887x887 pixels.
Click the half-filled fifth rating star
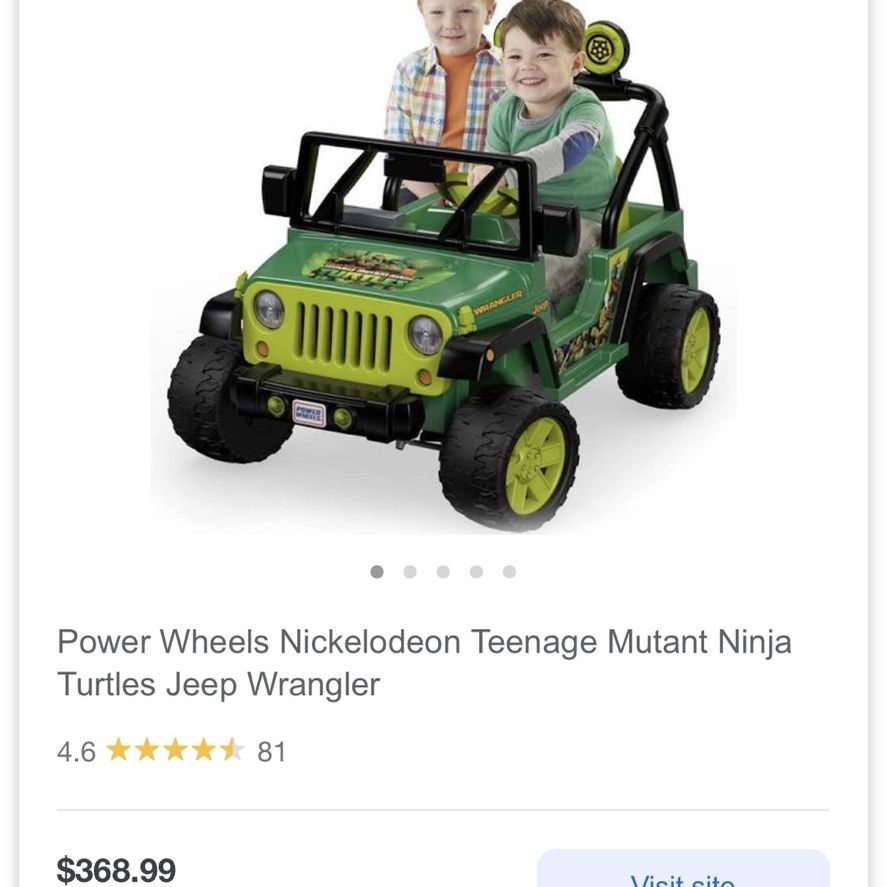tap(232, 750)
